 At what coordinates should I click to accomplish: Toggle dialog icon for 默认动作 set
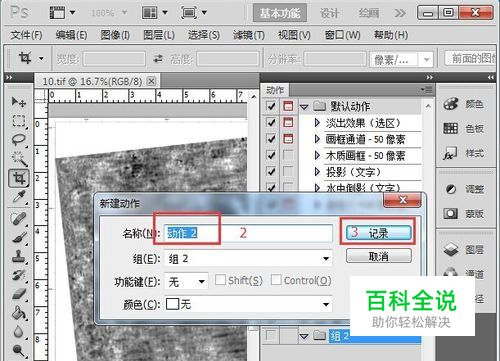pyautogui.click(x=288, y=106)
